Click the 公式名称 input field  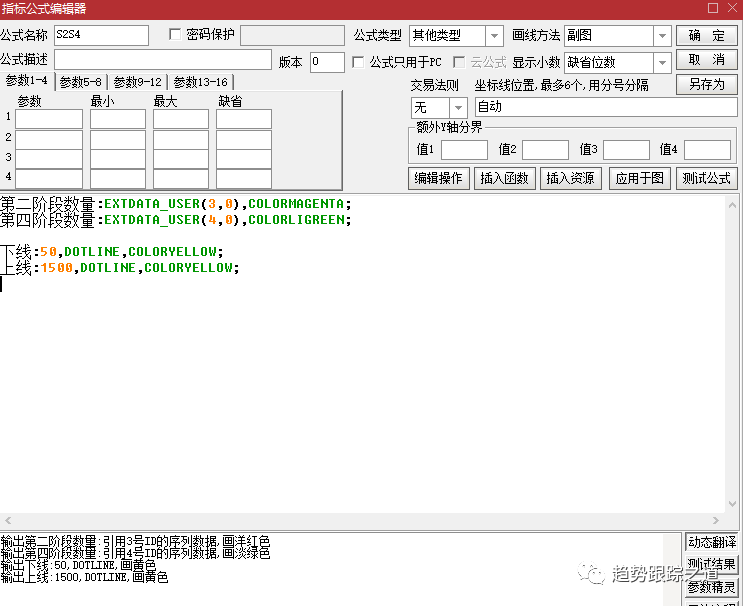(x=101, y=36)
